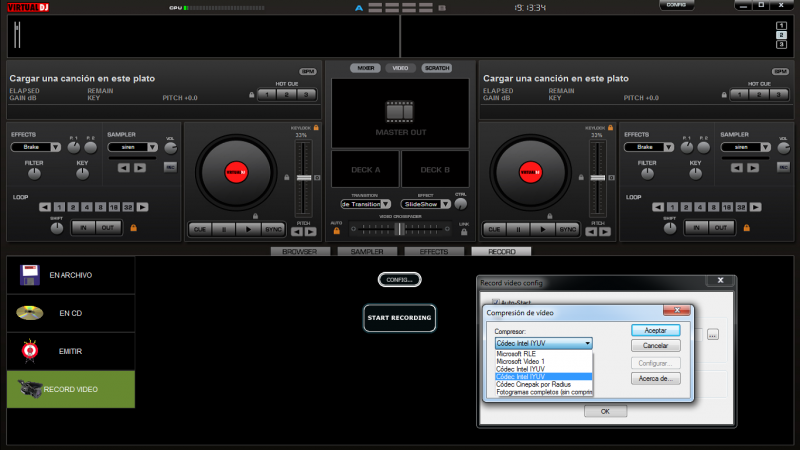Click the video crossfader slider handle
Image resolution: width=800 pixels, height=450 pixels.
(x=399, y=229)
